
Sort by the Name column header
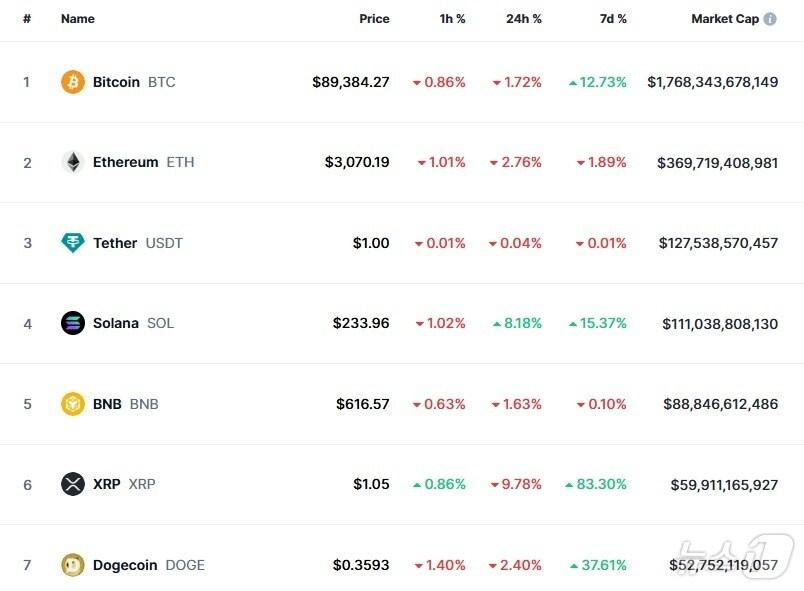point(77,19)
